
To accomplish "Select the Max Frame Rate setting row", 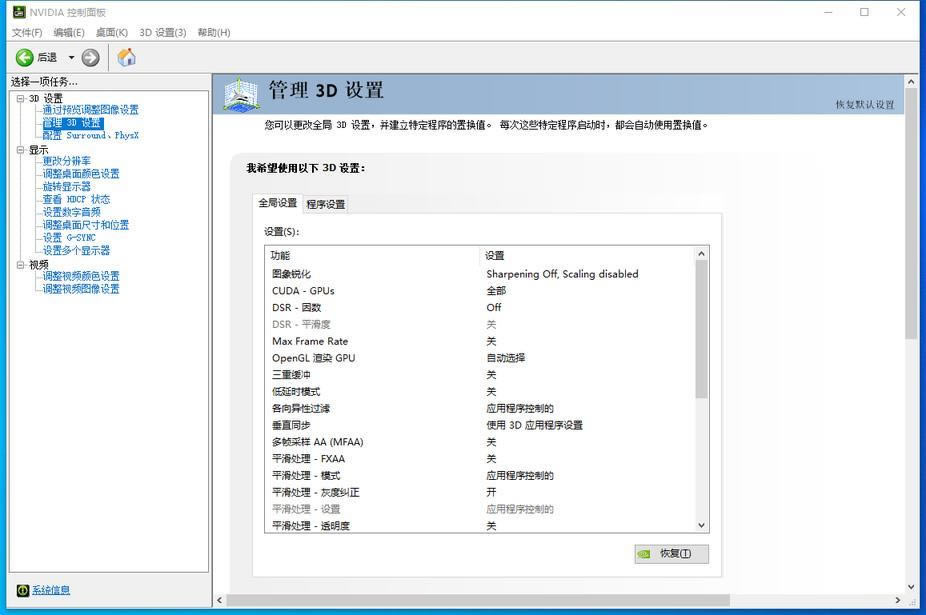I will tap(480, 341).
